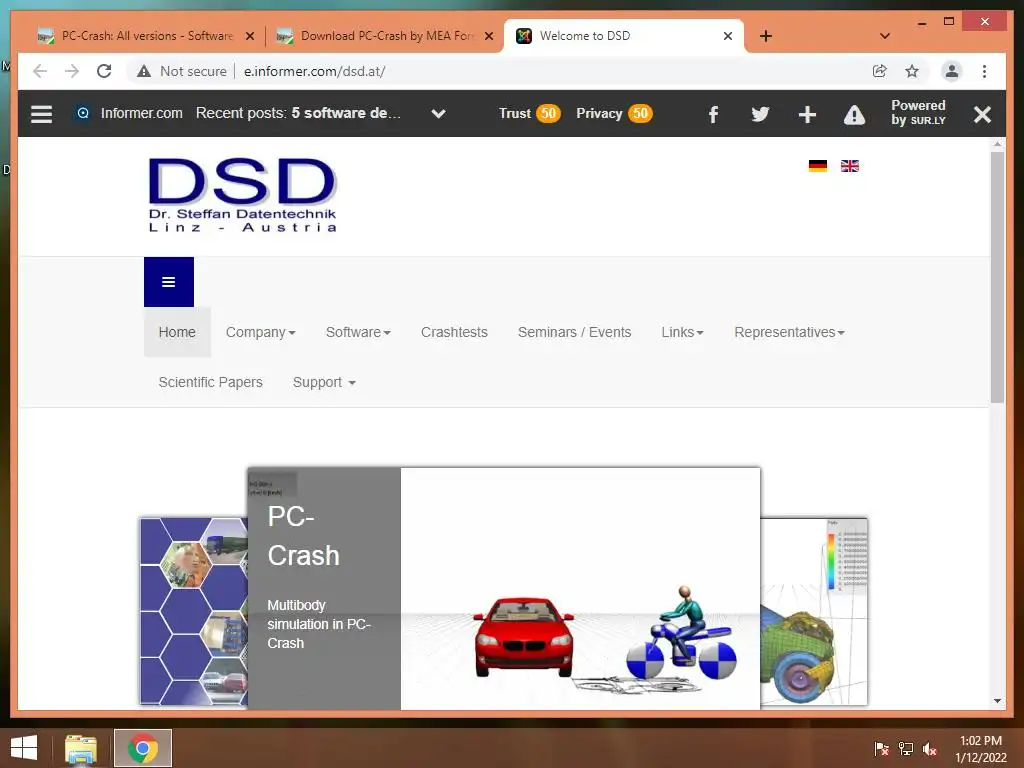Open the Scientific Papers page
Image resolution: width=1024 pixels, height=768 pixels.
[x=210, y=382]
